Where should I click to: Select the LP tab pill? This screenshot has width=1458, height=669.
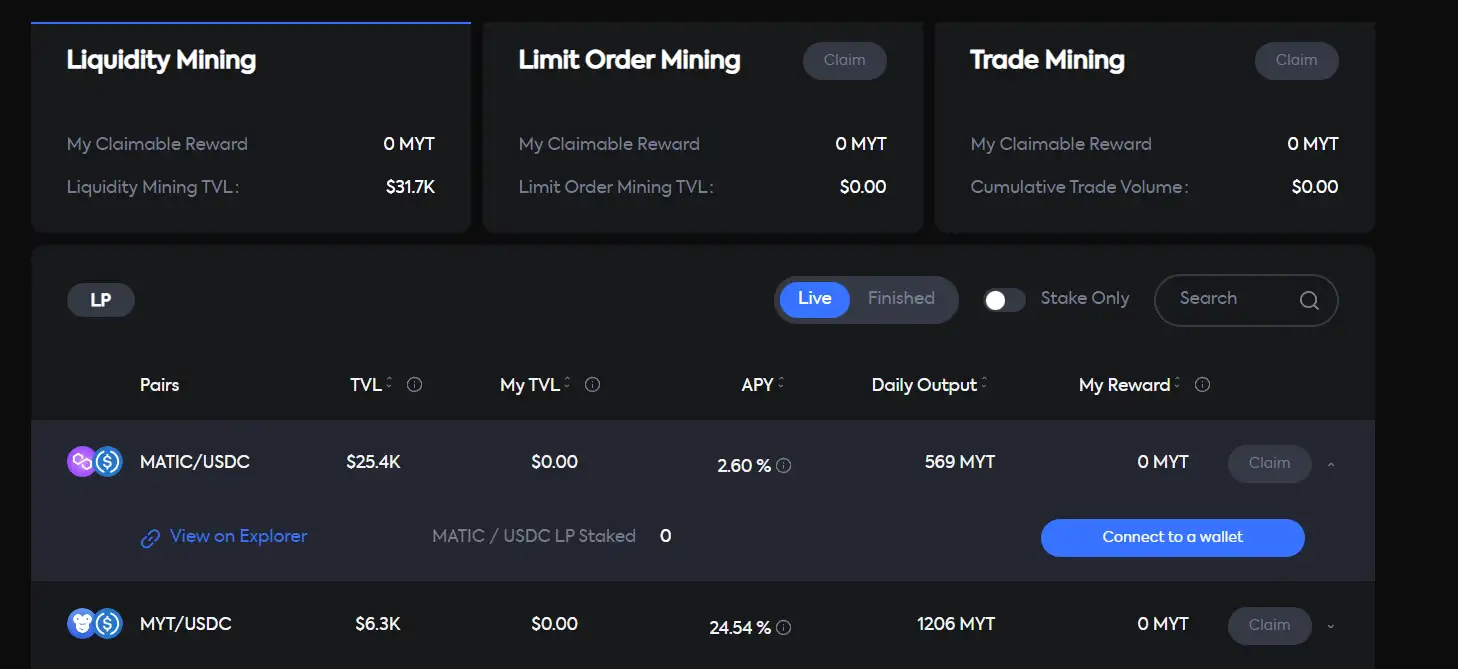tap(101, 300)
